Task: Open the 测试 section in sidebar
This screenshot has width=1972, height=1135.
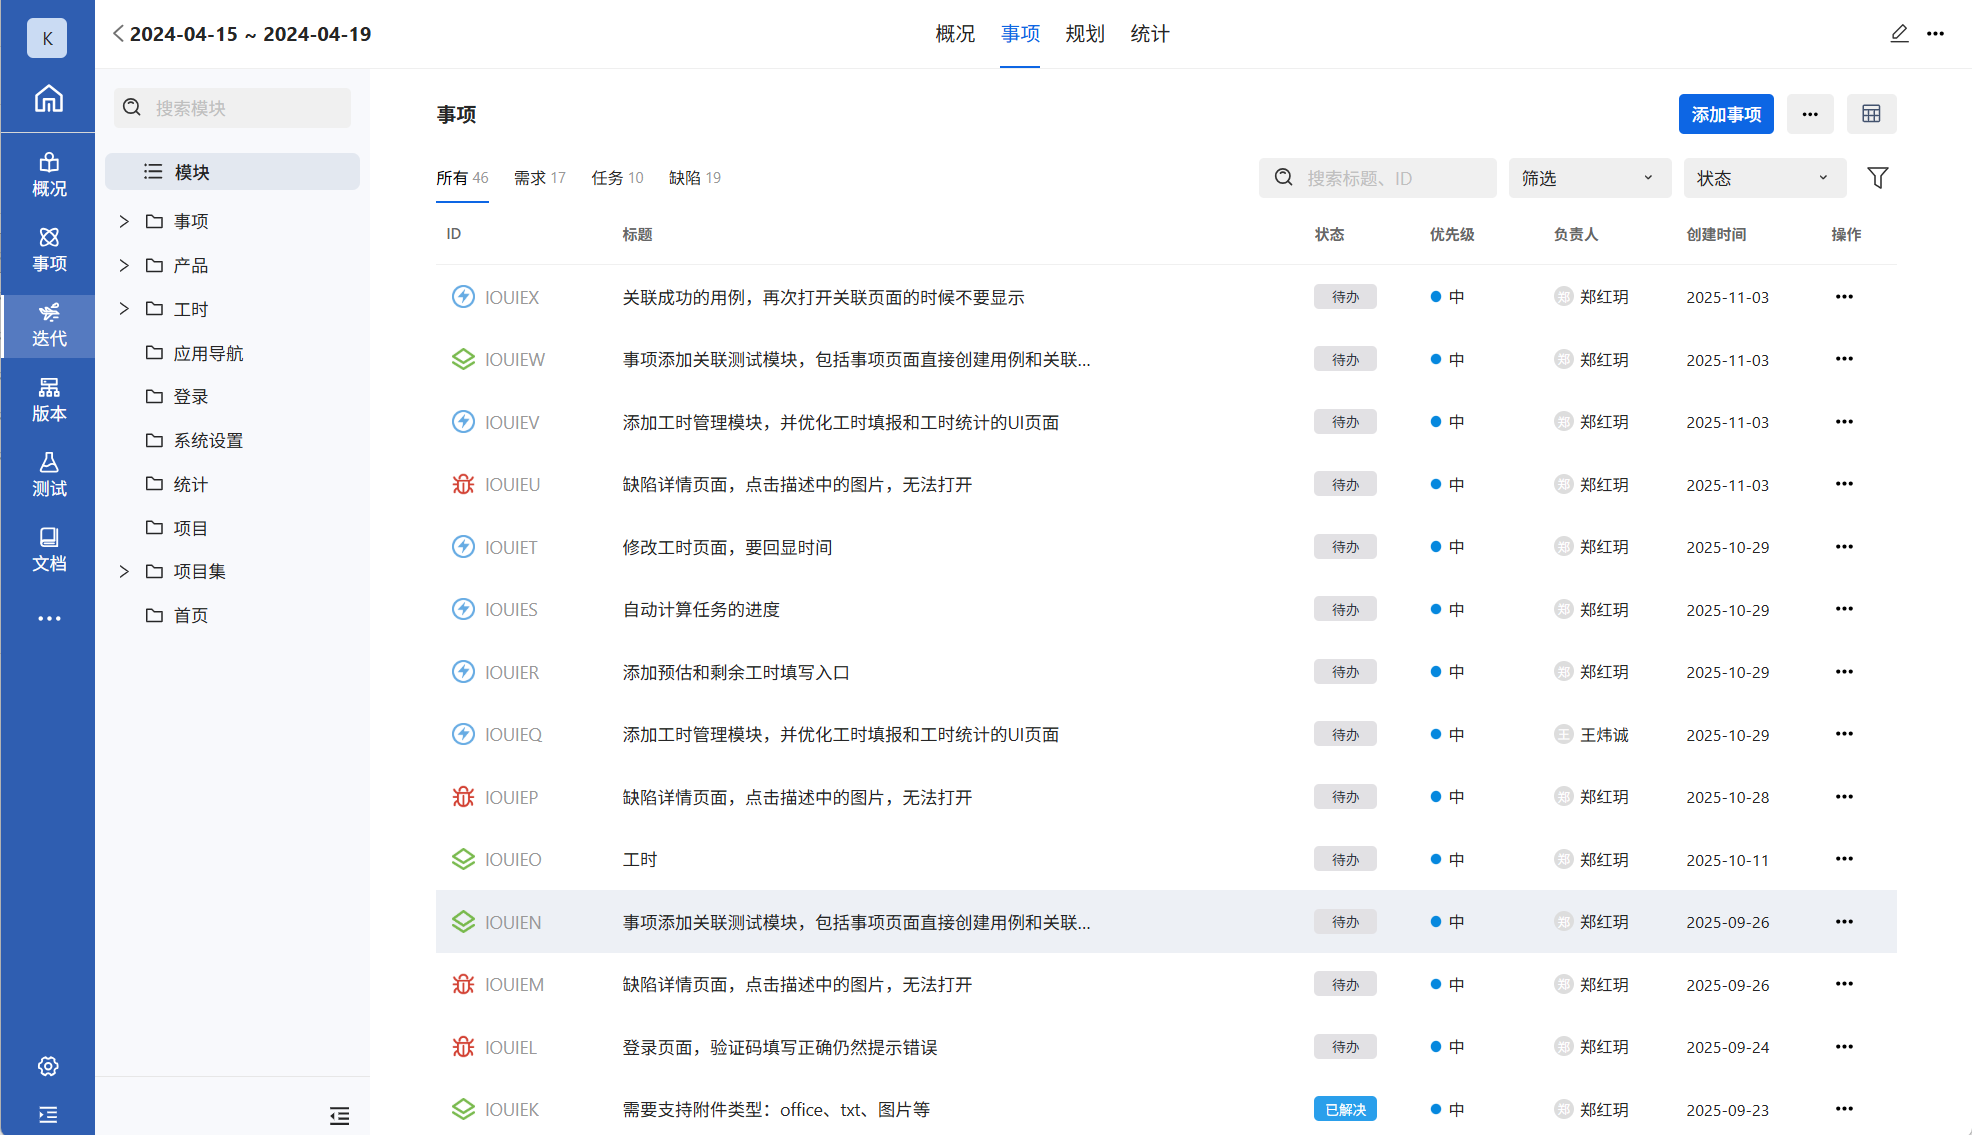Action: click(x=48, y=474)
